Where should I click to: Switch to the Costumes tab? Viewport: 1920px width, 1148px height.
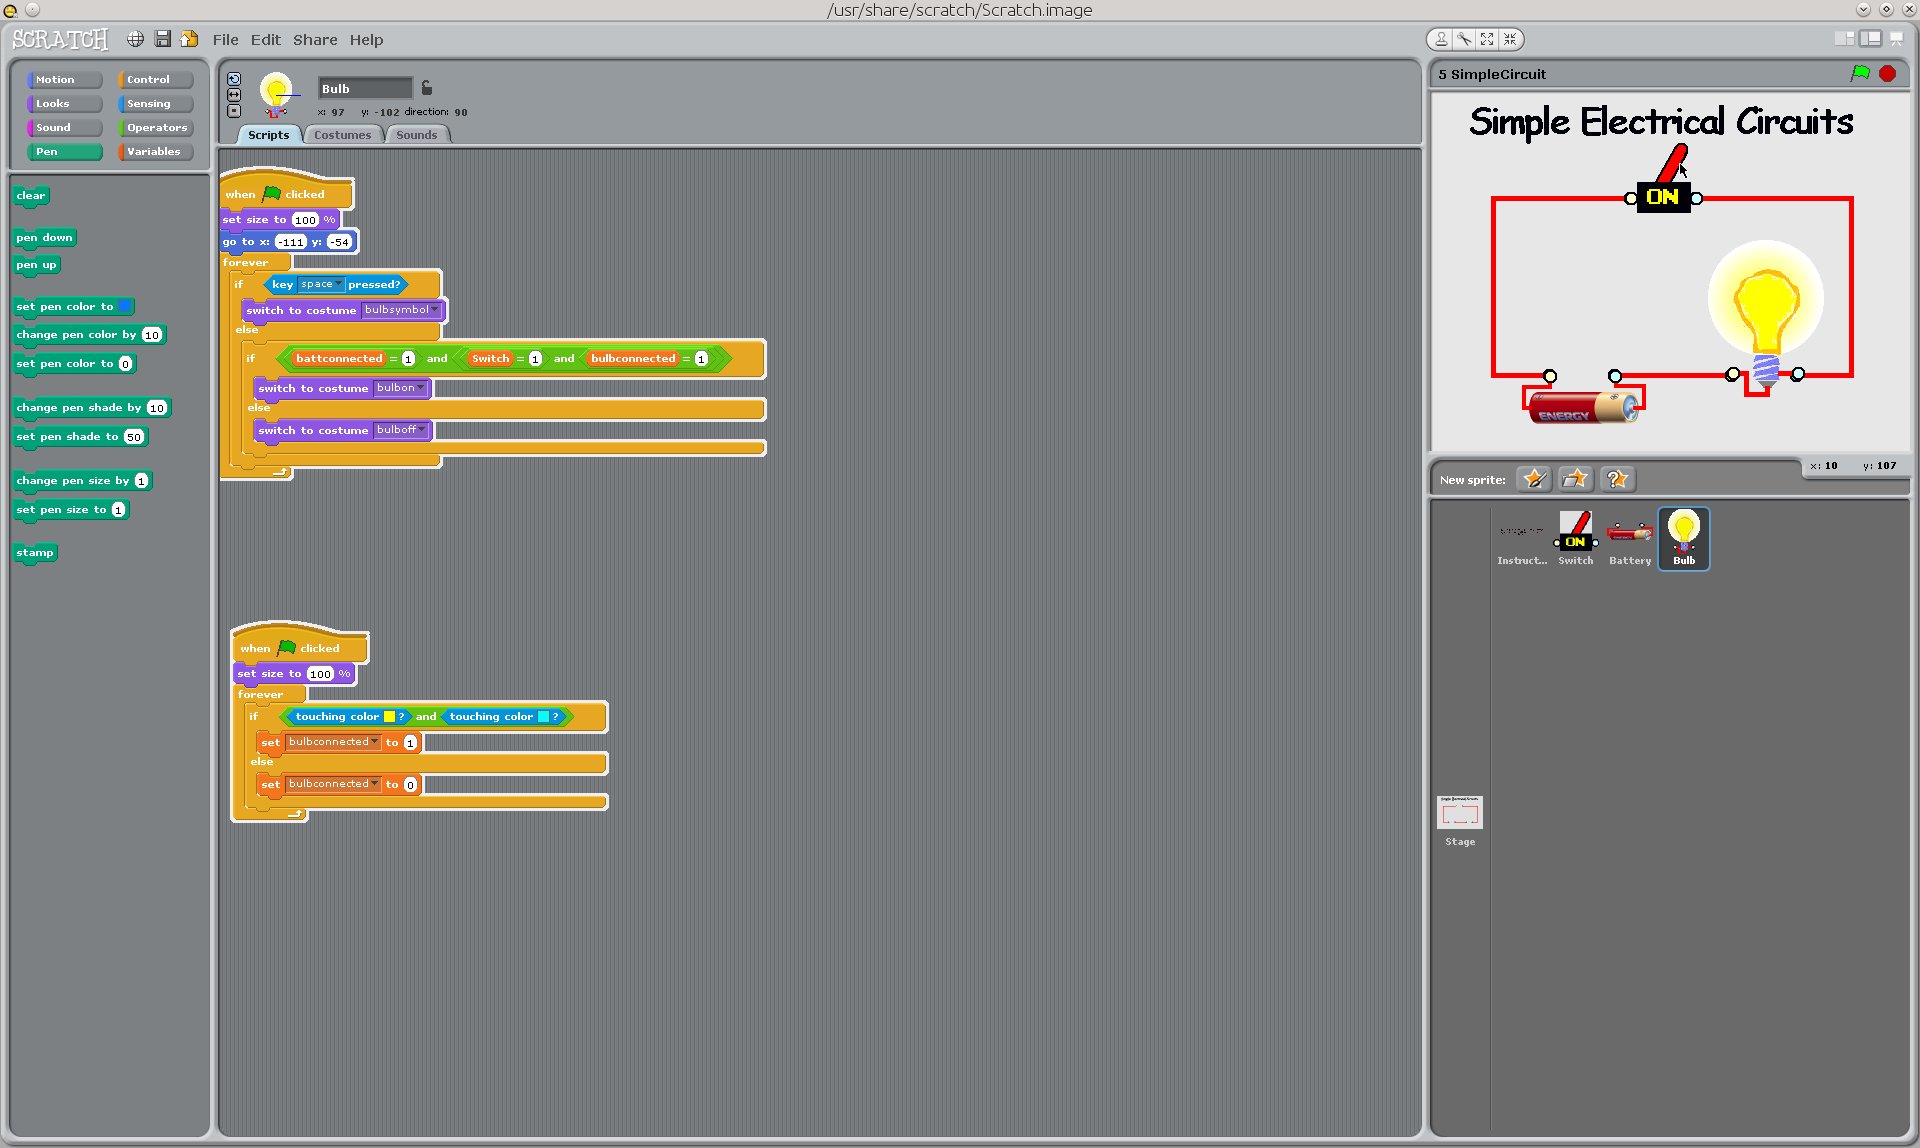click(342, 135)
